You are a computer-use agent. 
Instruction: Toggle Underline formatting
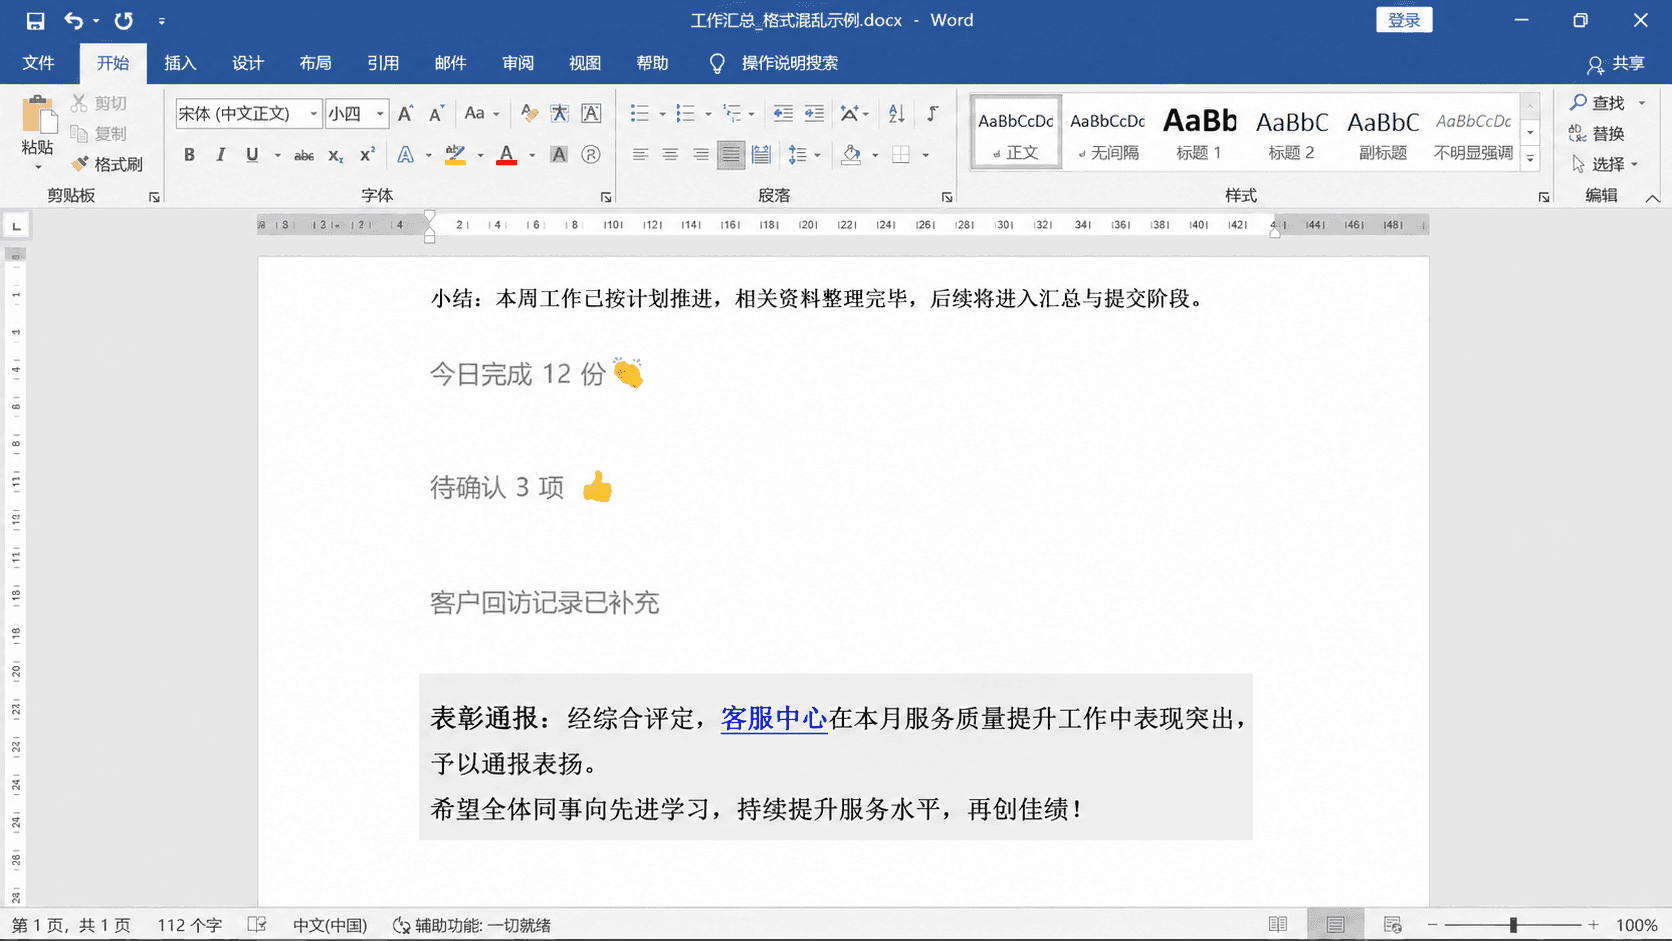click(x=252, y=154)
